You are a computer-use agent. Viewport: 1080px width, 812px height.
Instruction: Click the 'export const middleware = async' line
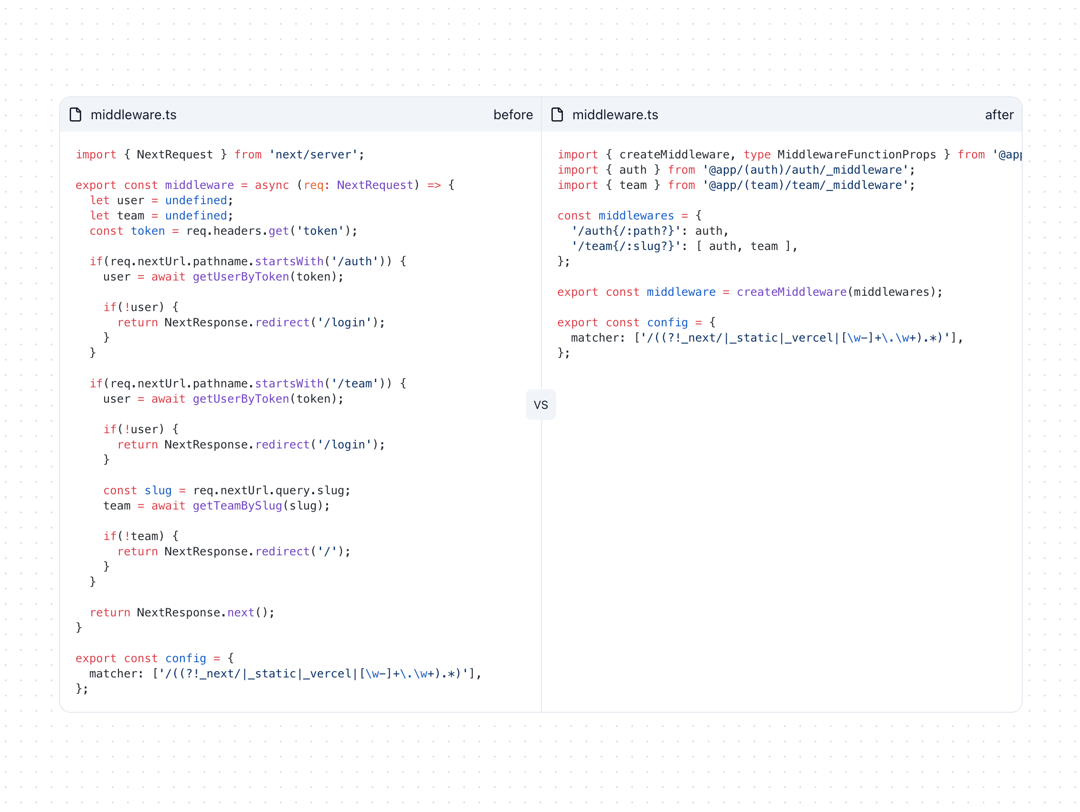[x=265, y=185]
